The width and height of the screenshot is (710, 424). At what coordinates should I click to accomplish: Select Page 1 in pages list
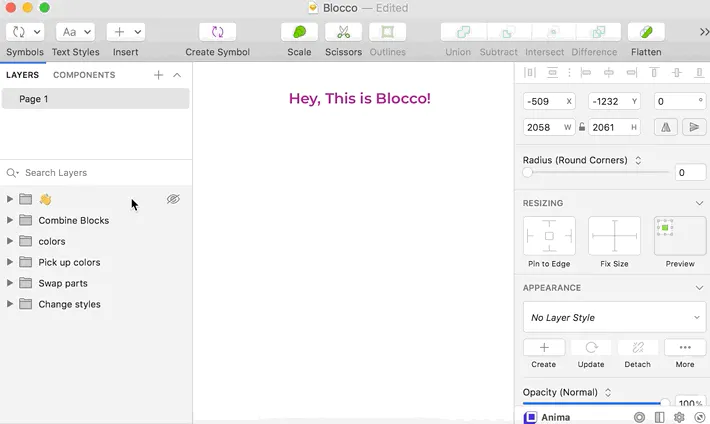pyautogui.click(x=96, y=99)
